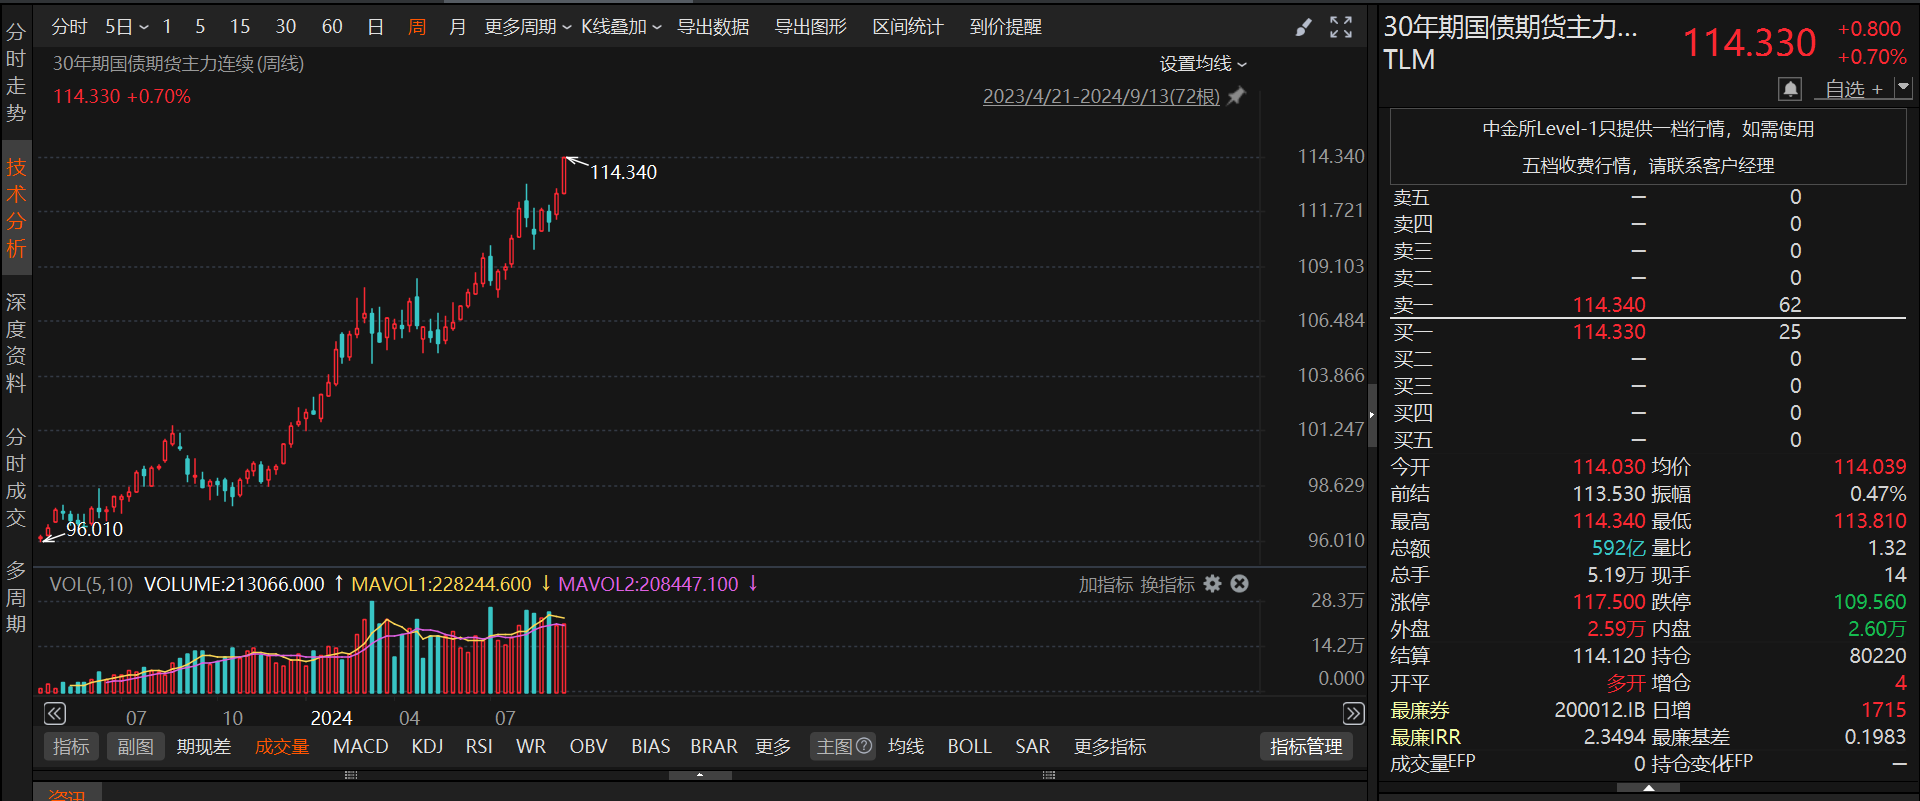Image resolution: width=1920 pixels, height=801 pixels.
Task: Switch sub-chart to 期现差
Action: tap(204, 747)
